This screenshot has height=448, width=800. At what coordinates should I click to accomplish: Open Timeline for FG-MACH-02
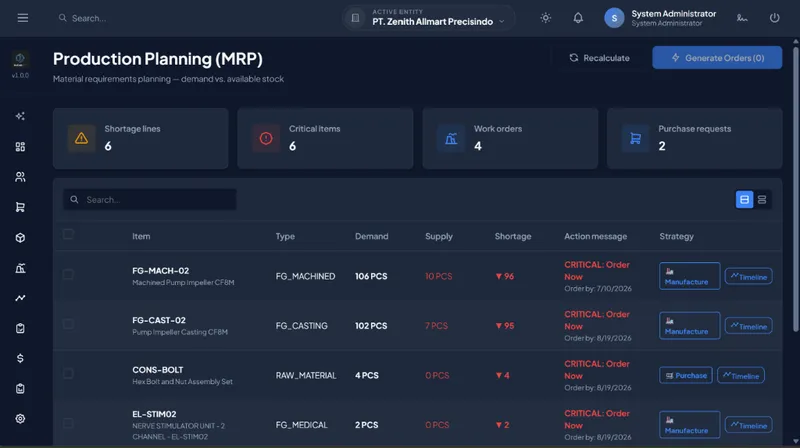click(748, 277)
